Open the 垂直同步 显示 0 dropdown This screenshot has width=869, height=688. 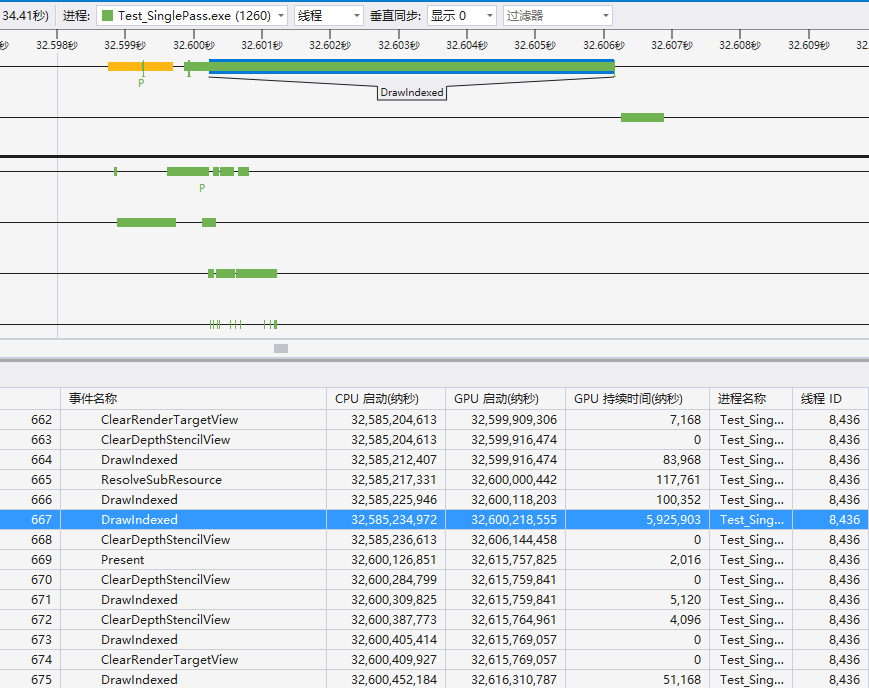[462, 16]
